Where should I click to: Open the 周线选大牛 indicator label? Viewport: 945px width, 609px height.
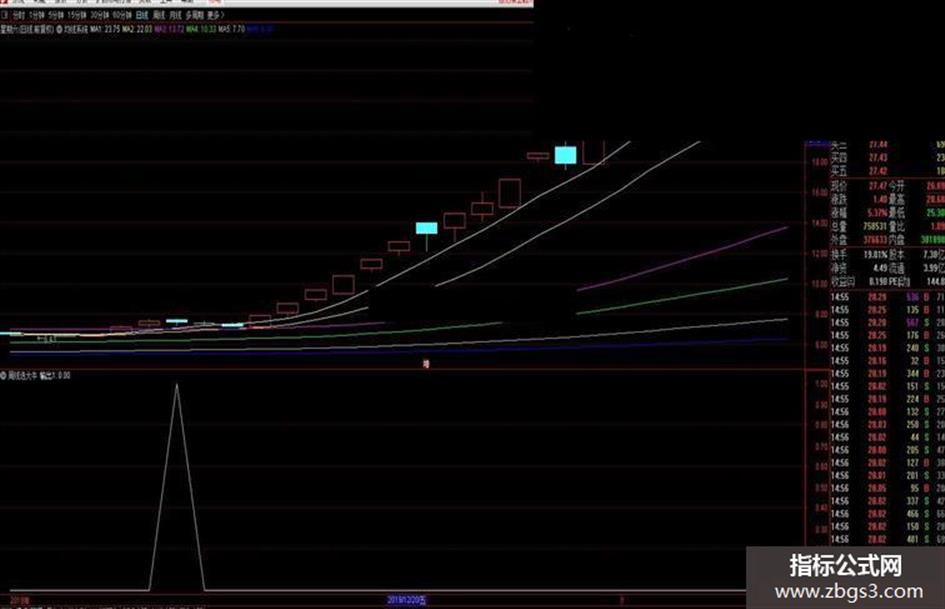[x=22, y=375]
